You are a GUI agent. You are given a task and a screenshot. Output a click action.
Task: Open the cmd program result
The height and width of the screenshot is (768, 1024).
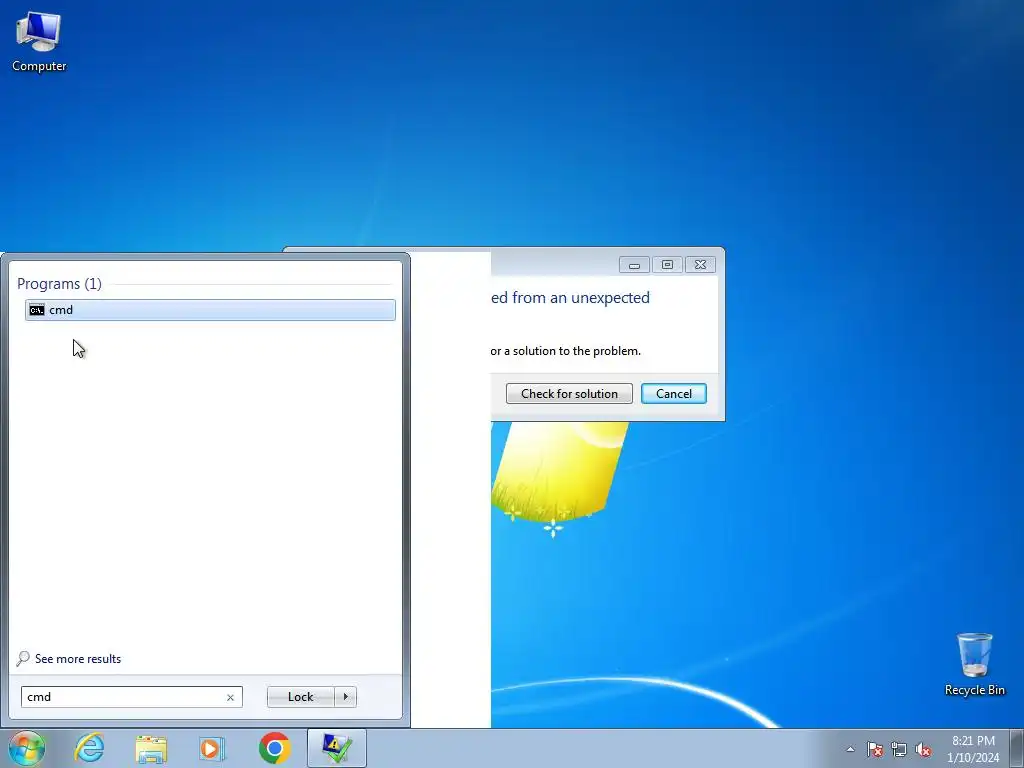click(x=210, y=310)
